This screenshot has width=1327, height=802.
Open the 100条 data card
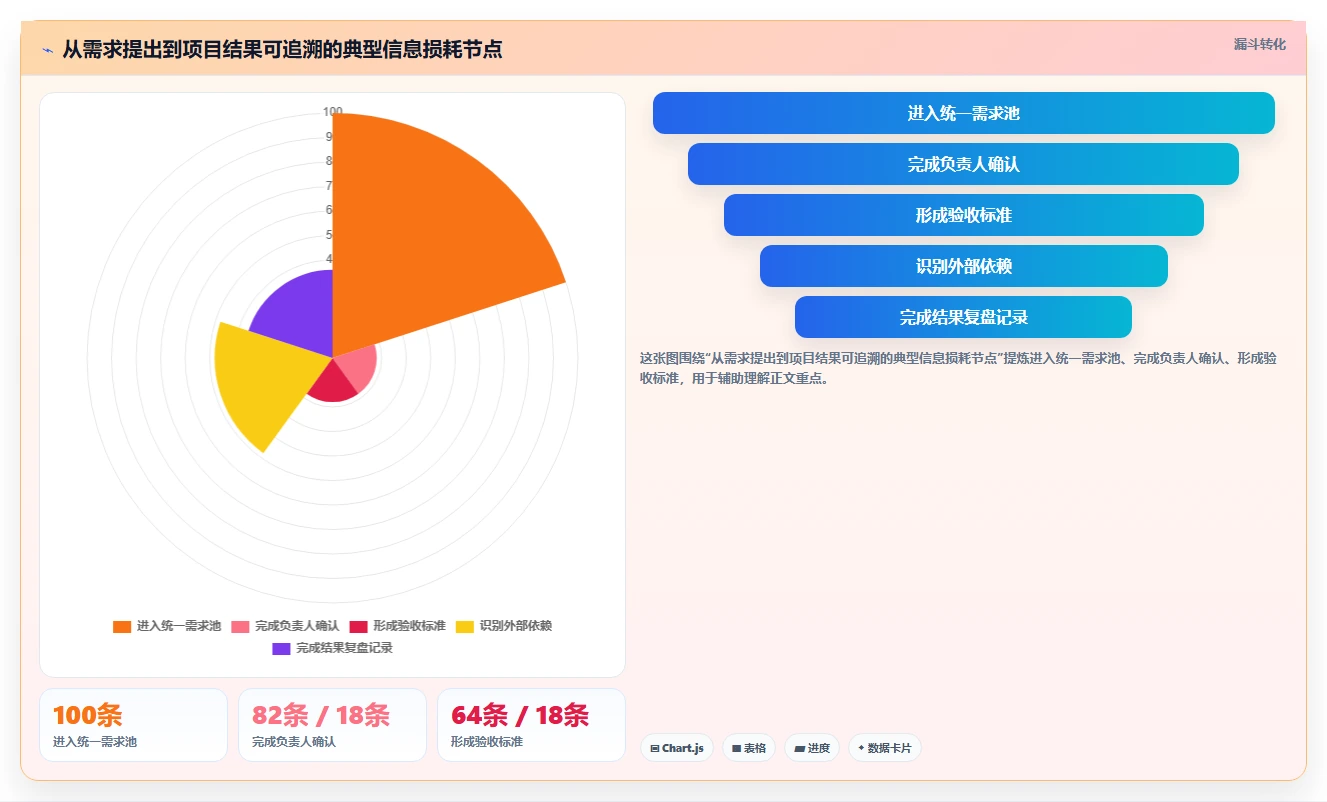pos(133,725)
